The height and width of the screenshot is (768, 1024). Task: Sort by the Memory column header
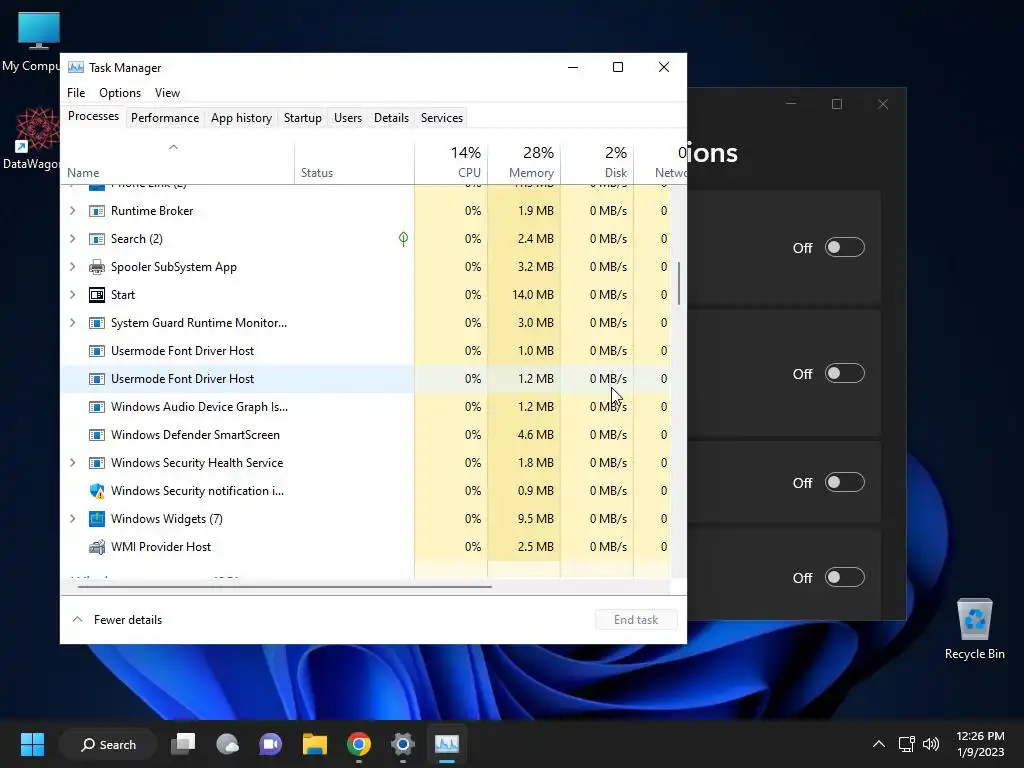524,162
